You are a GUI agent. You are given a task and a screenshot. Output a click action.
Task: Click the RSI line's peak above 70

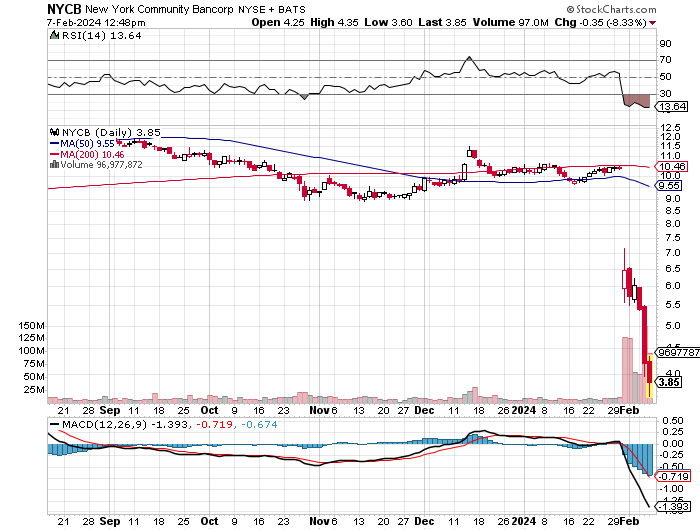click(469, 57)
